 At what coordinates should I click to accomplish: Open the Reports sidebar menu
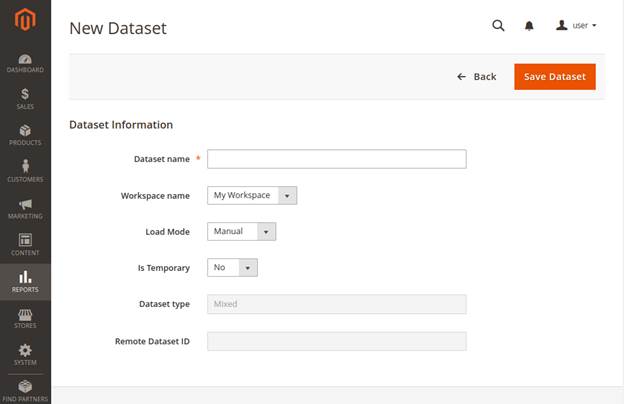click(25, 282)
